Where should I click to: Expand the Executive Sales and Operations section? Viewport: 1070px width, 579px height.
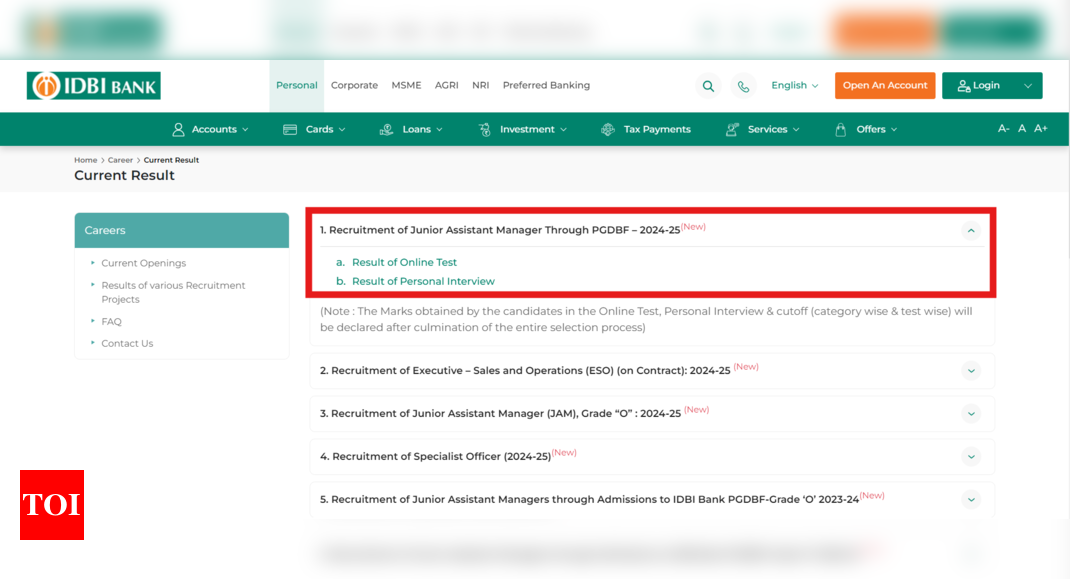click(x=971, y=371)
